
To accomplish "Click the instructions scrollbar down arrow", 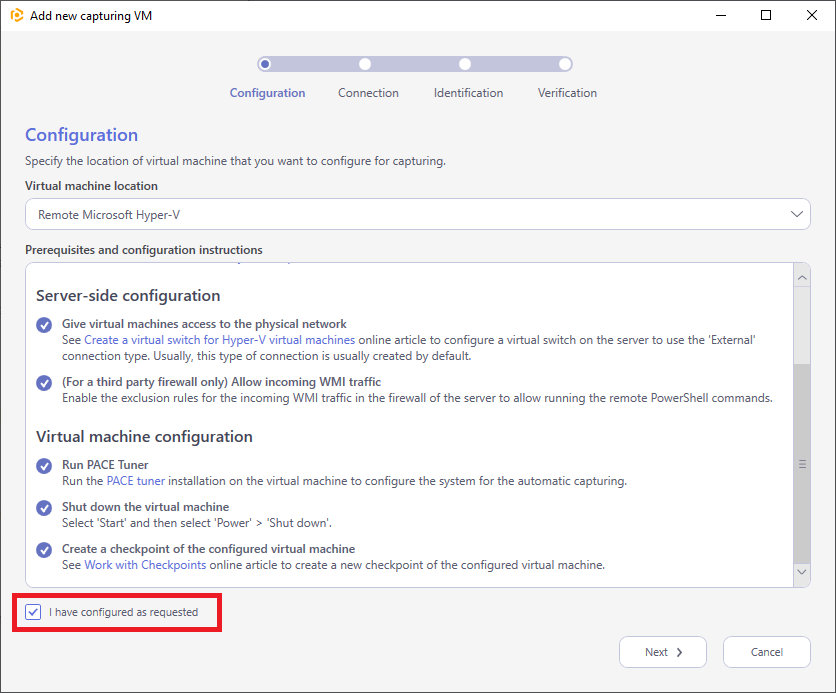I will (x=802, y=571).
